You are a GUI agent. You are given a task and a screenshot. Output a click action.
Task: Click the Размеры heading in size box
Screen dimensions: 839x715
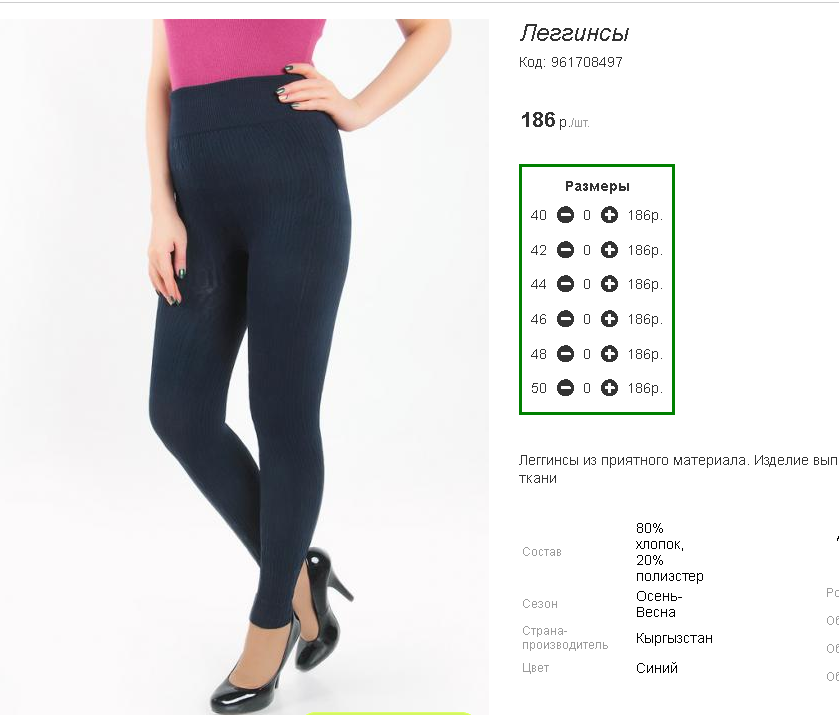point(597,186)
